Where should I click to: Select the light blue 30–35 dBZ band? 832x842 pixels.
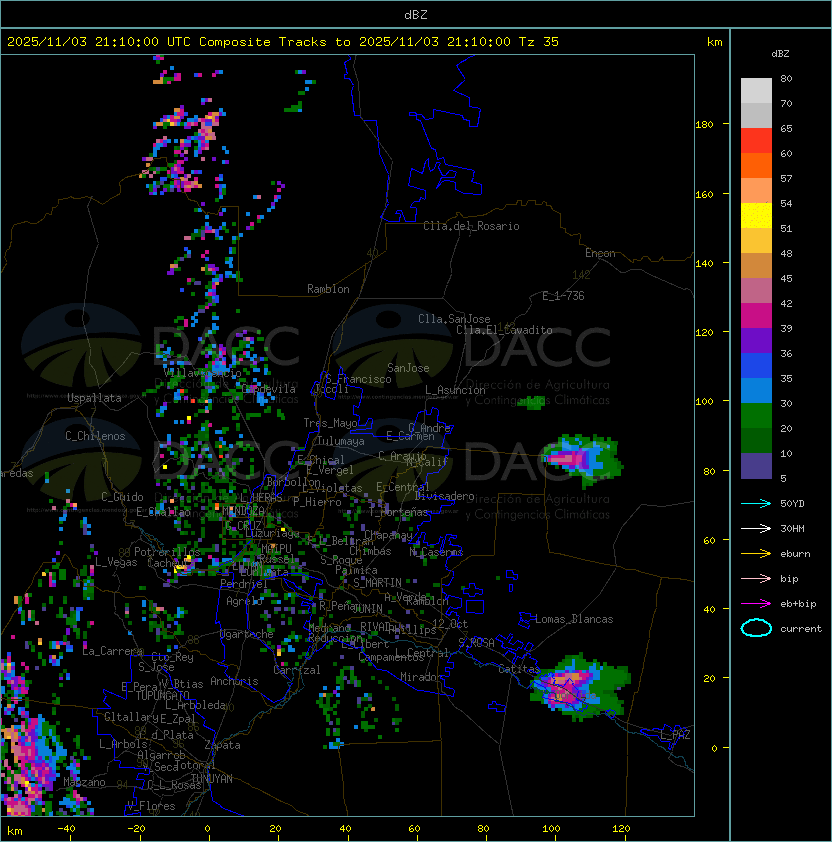coord(756,391)
